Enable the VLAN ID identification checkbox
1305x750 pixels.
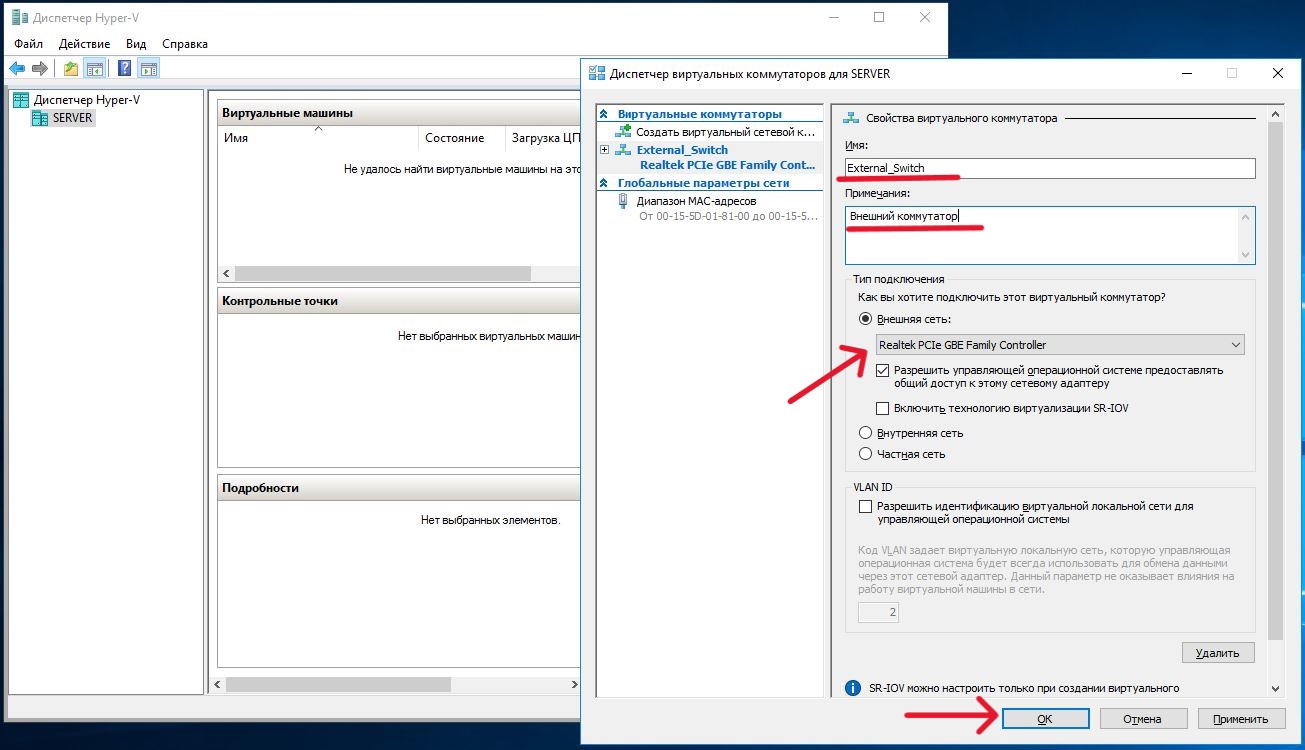[866, 507]
